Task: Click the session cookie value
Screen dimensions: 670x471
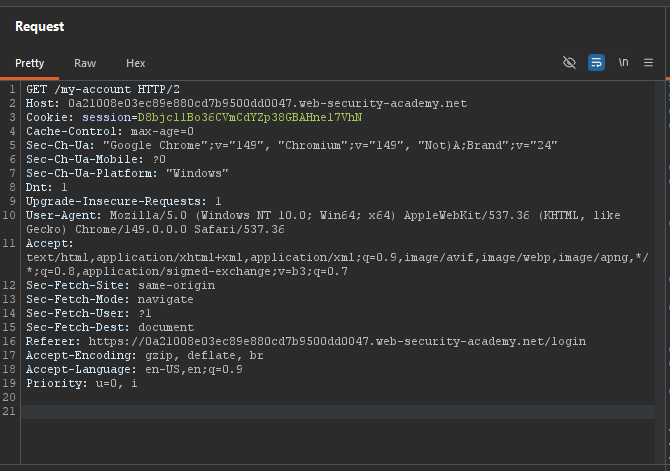Action: tap(250, 118)
